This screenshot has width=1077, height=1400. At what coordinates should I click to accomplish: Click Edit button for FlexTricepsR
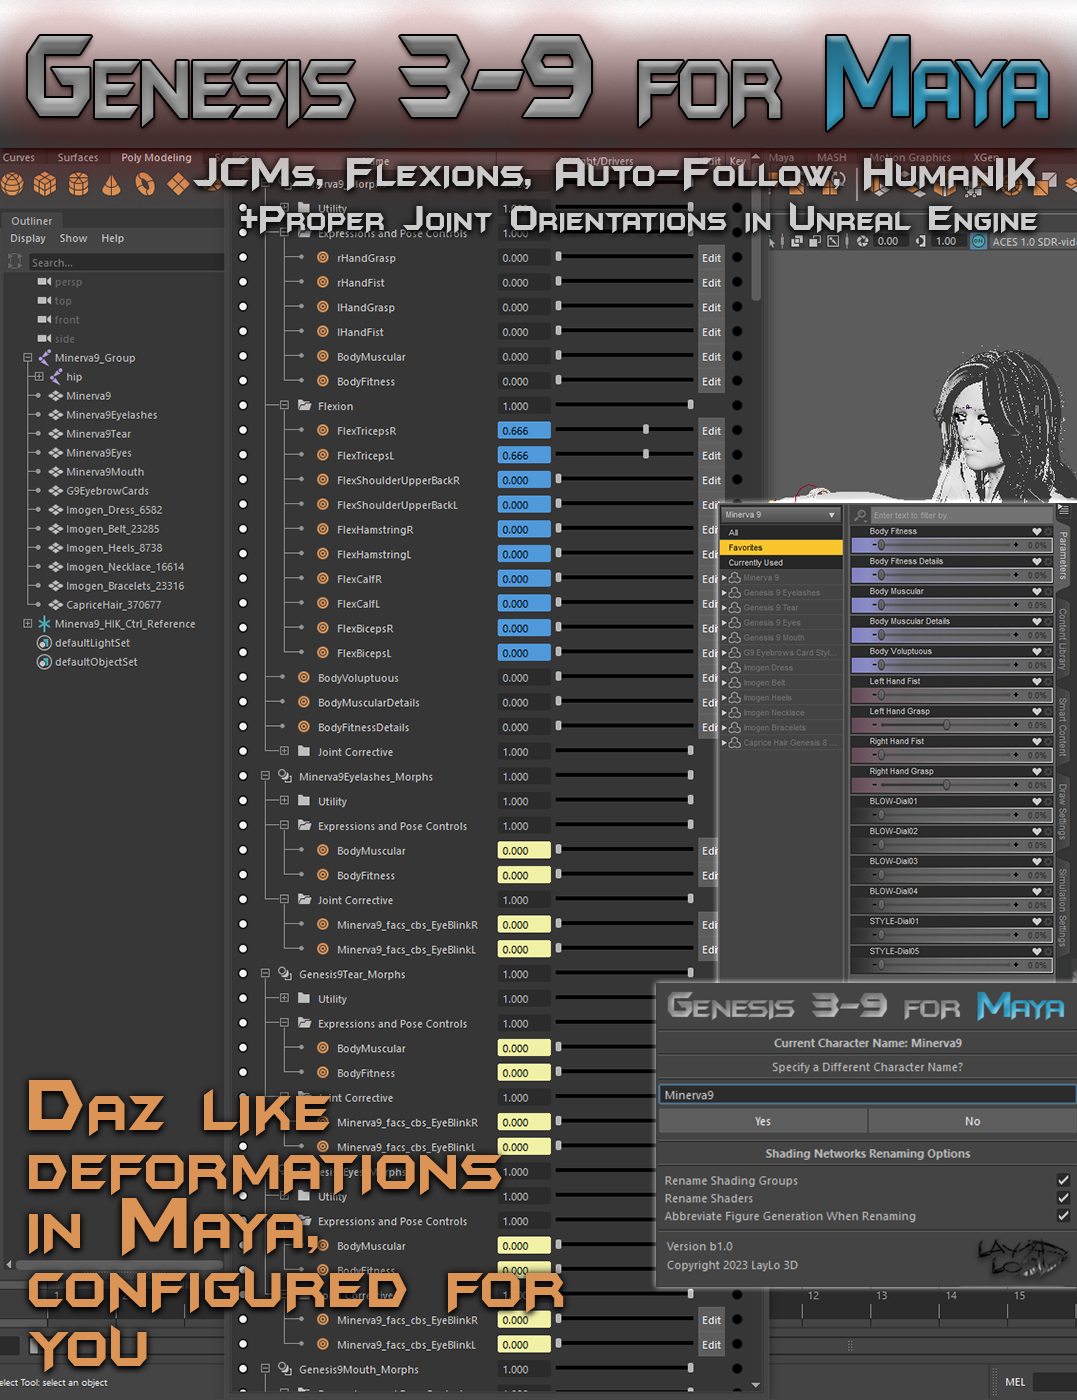[711, 431]
